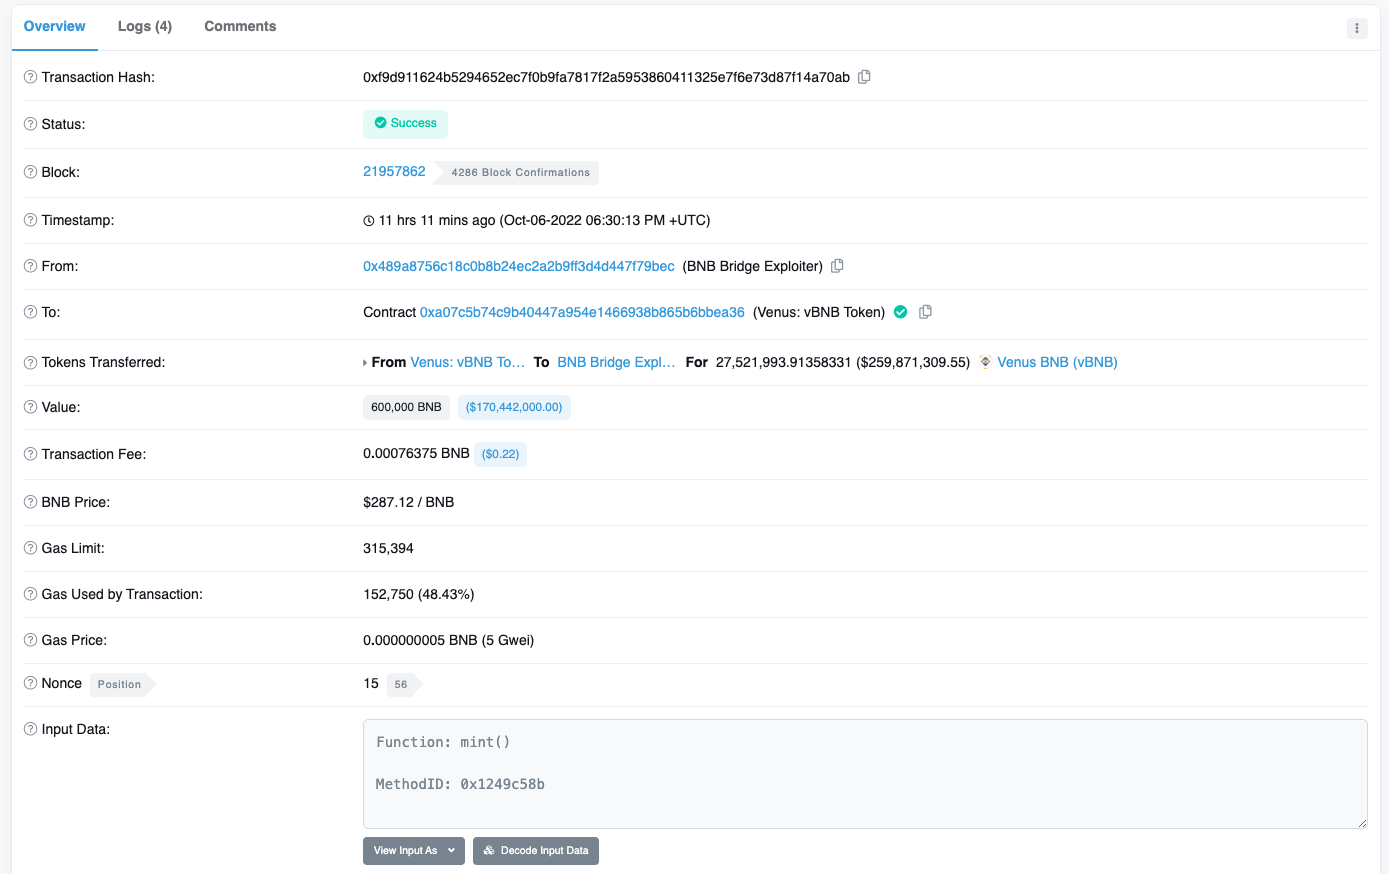Click help icon beside To
The image size is (1389, 874).
30,312
